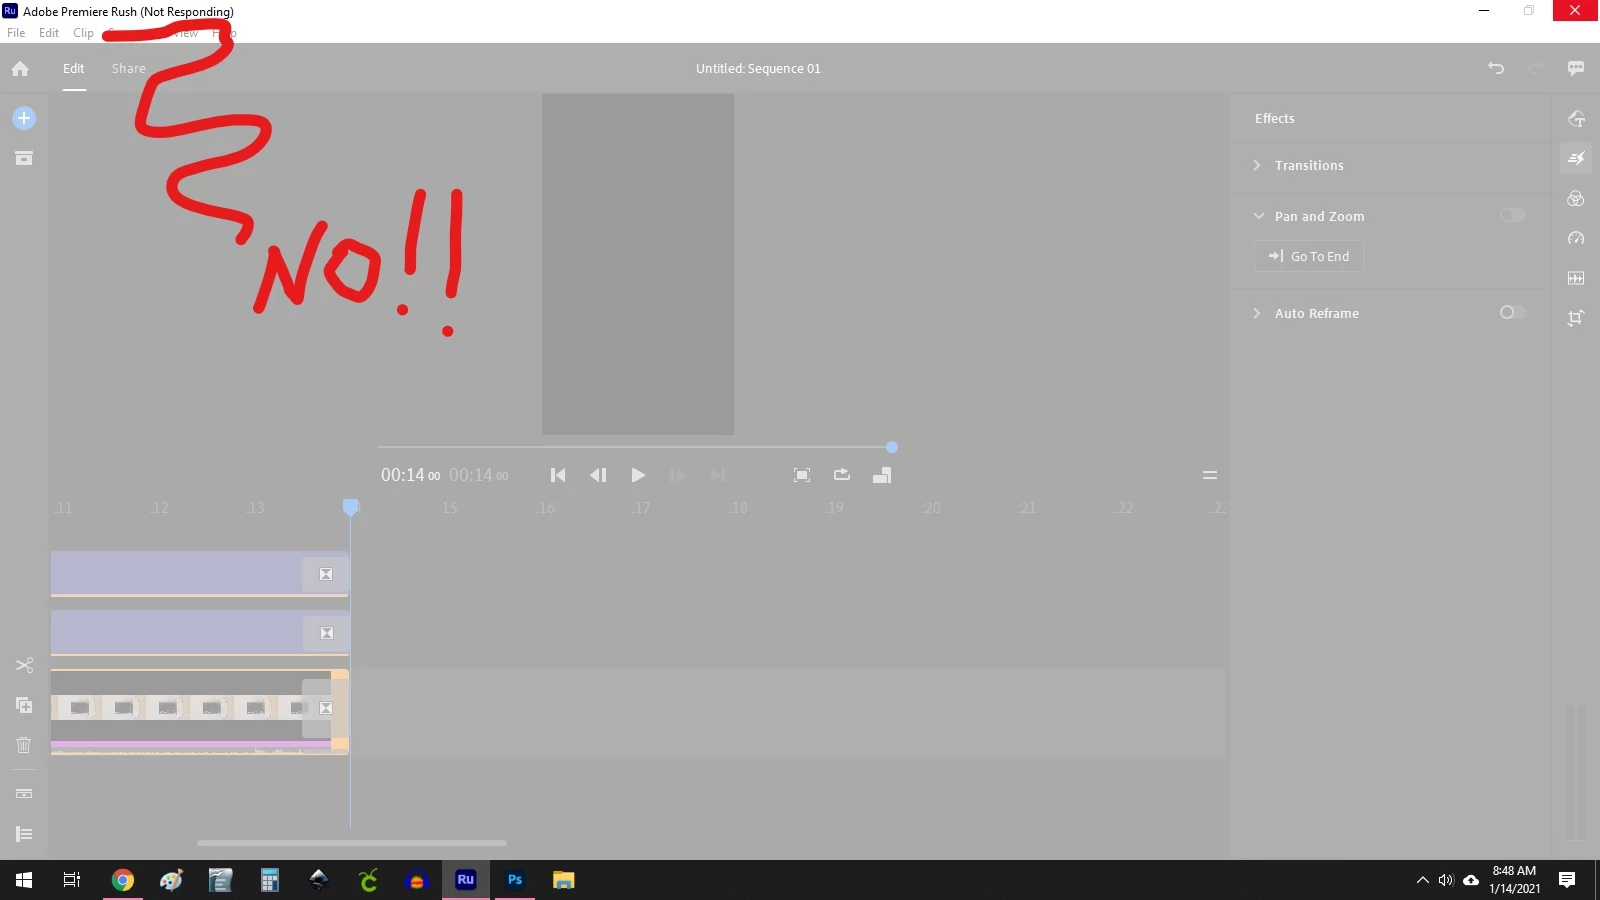
Task: Open the Audio panel icon
Action: point(1576,278)
